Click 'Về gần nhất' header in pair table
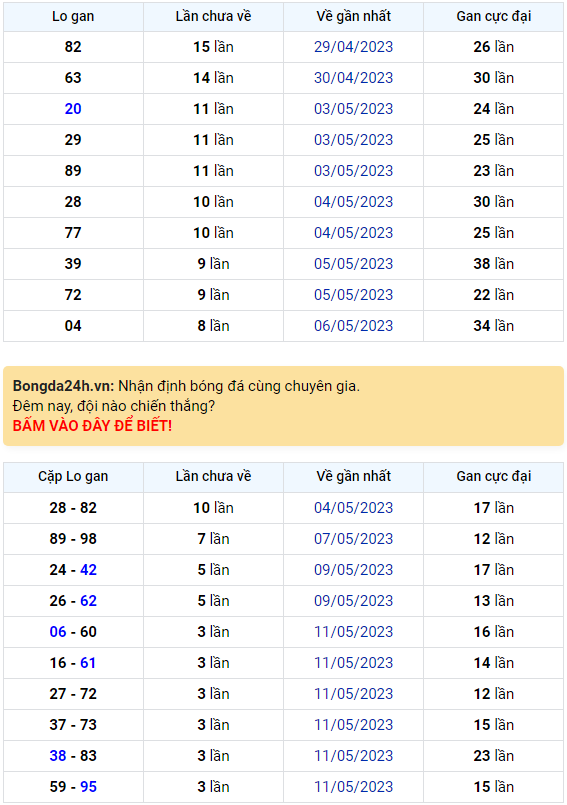Image resolution: width=567 pixels, height=805 pixels. pos(353,476)
